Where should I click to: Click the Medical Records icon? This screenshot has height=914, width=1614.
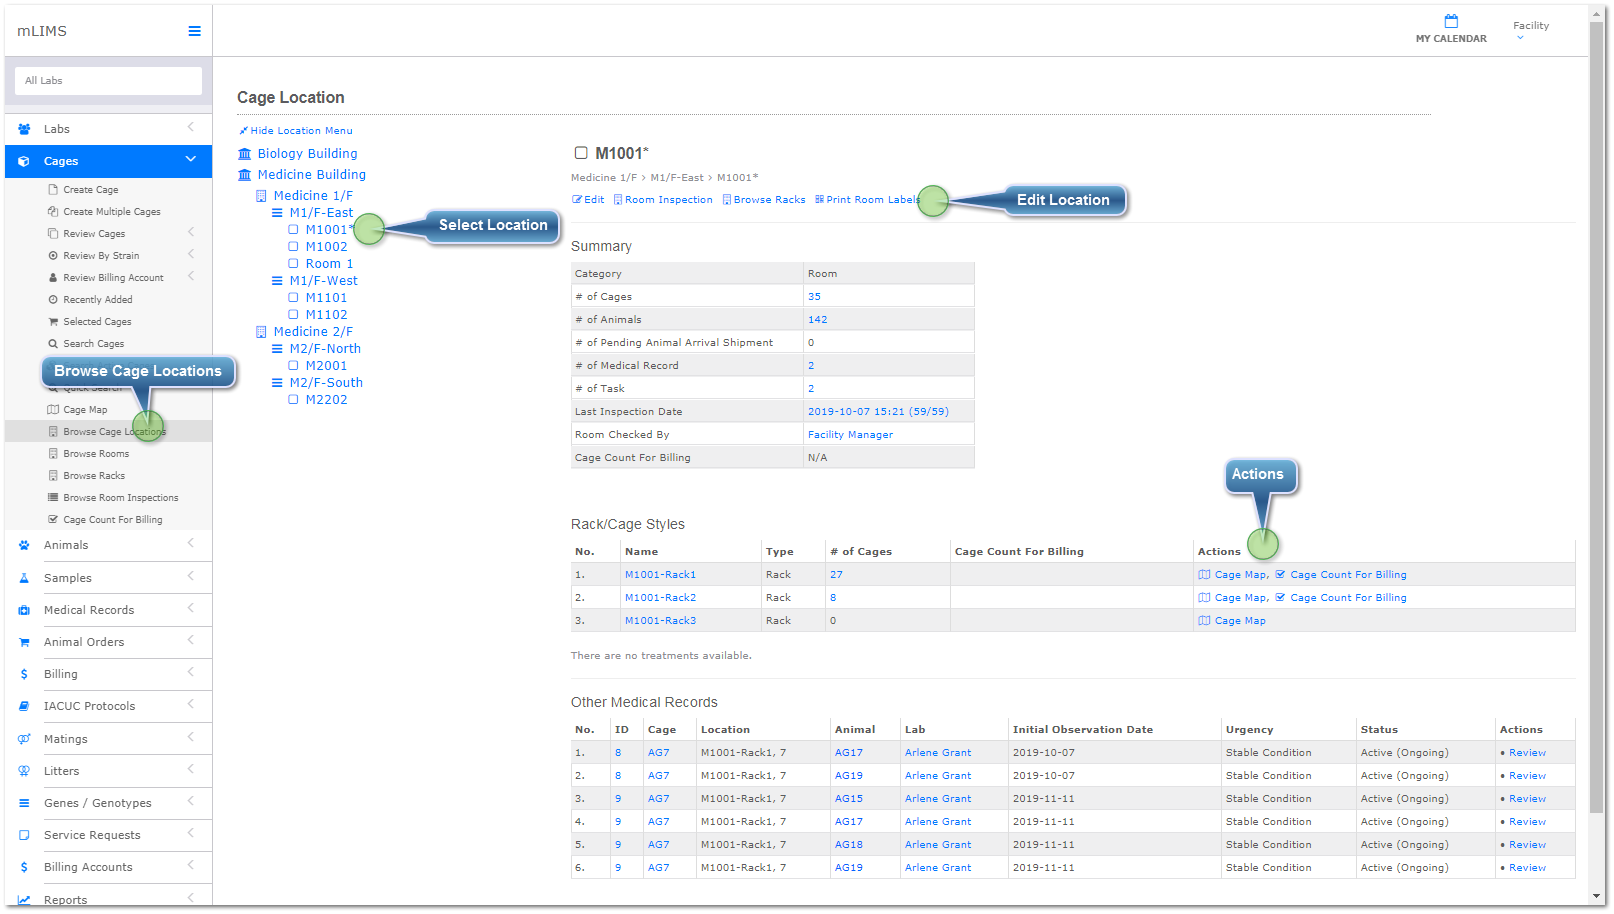point(24,610)
